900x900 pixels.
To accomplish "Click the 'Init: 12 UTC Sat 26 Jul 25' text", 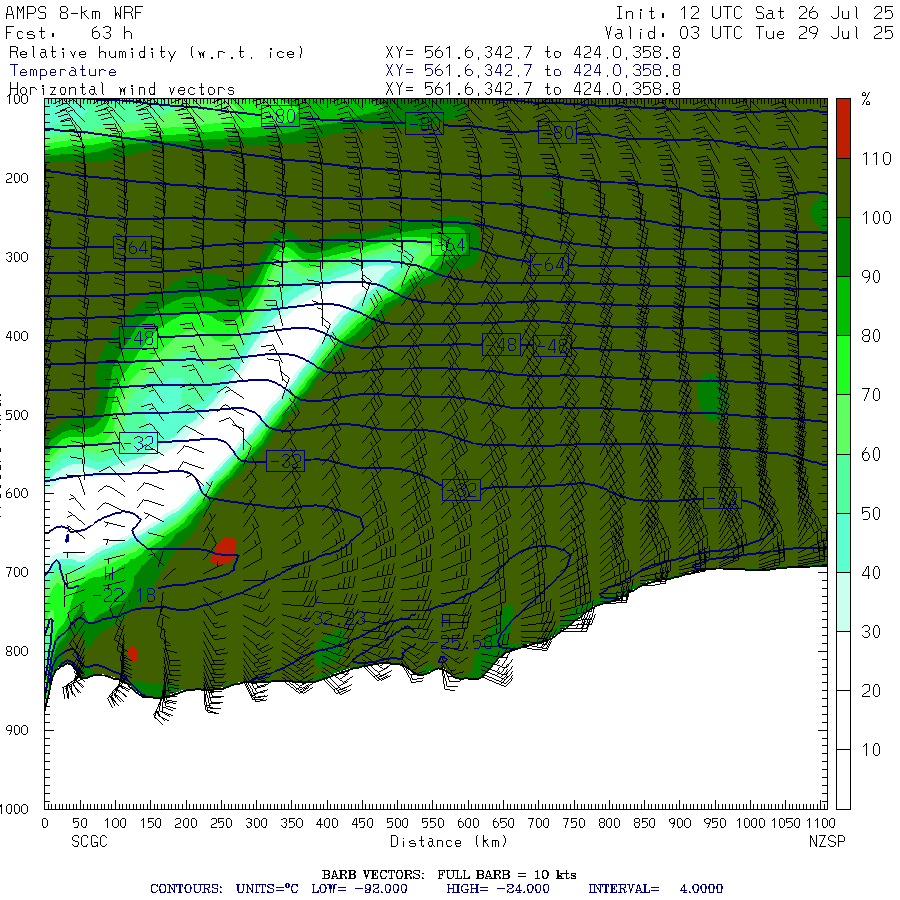I will pyautogui.click(x=754, y=13).
